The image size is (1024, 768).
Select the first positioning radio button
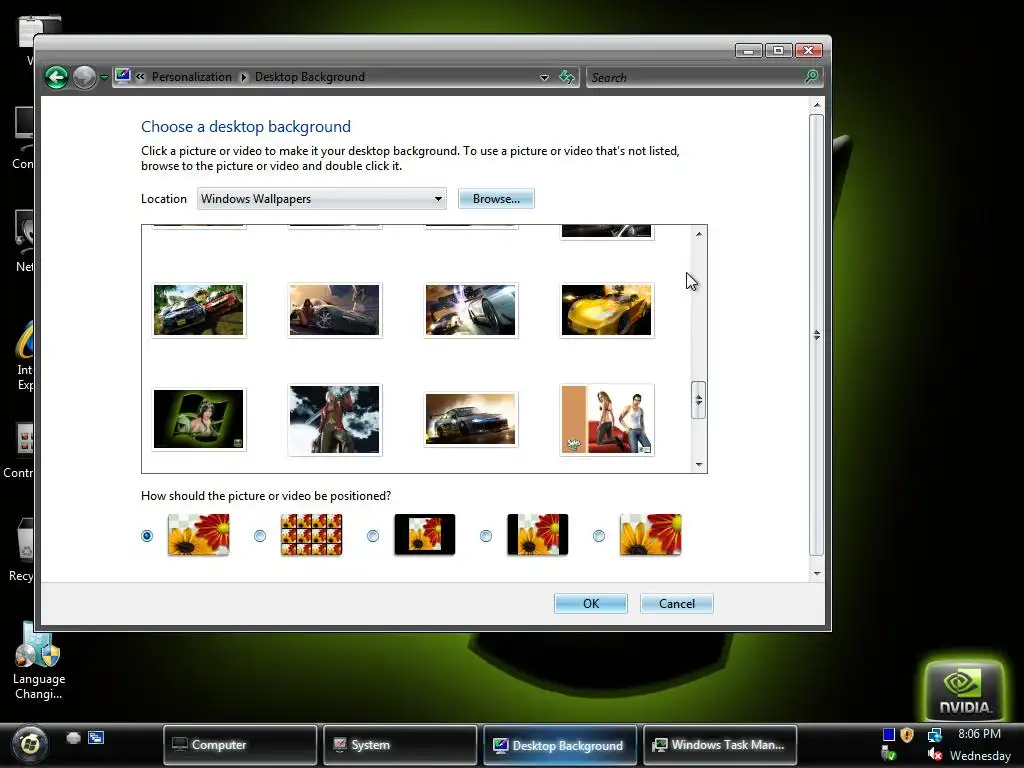point(147,536)
